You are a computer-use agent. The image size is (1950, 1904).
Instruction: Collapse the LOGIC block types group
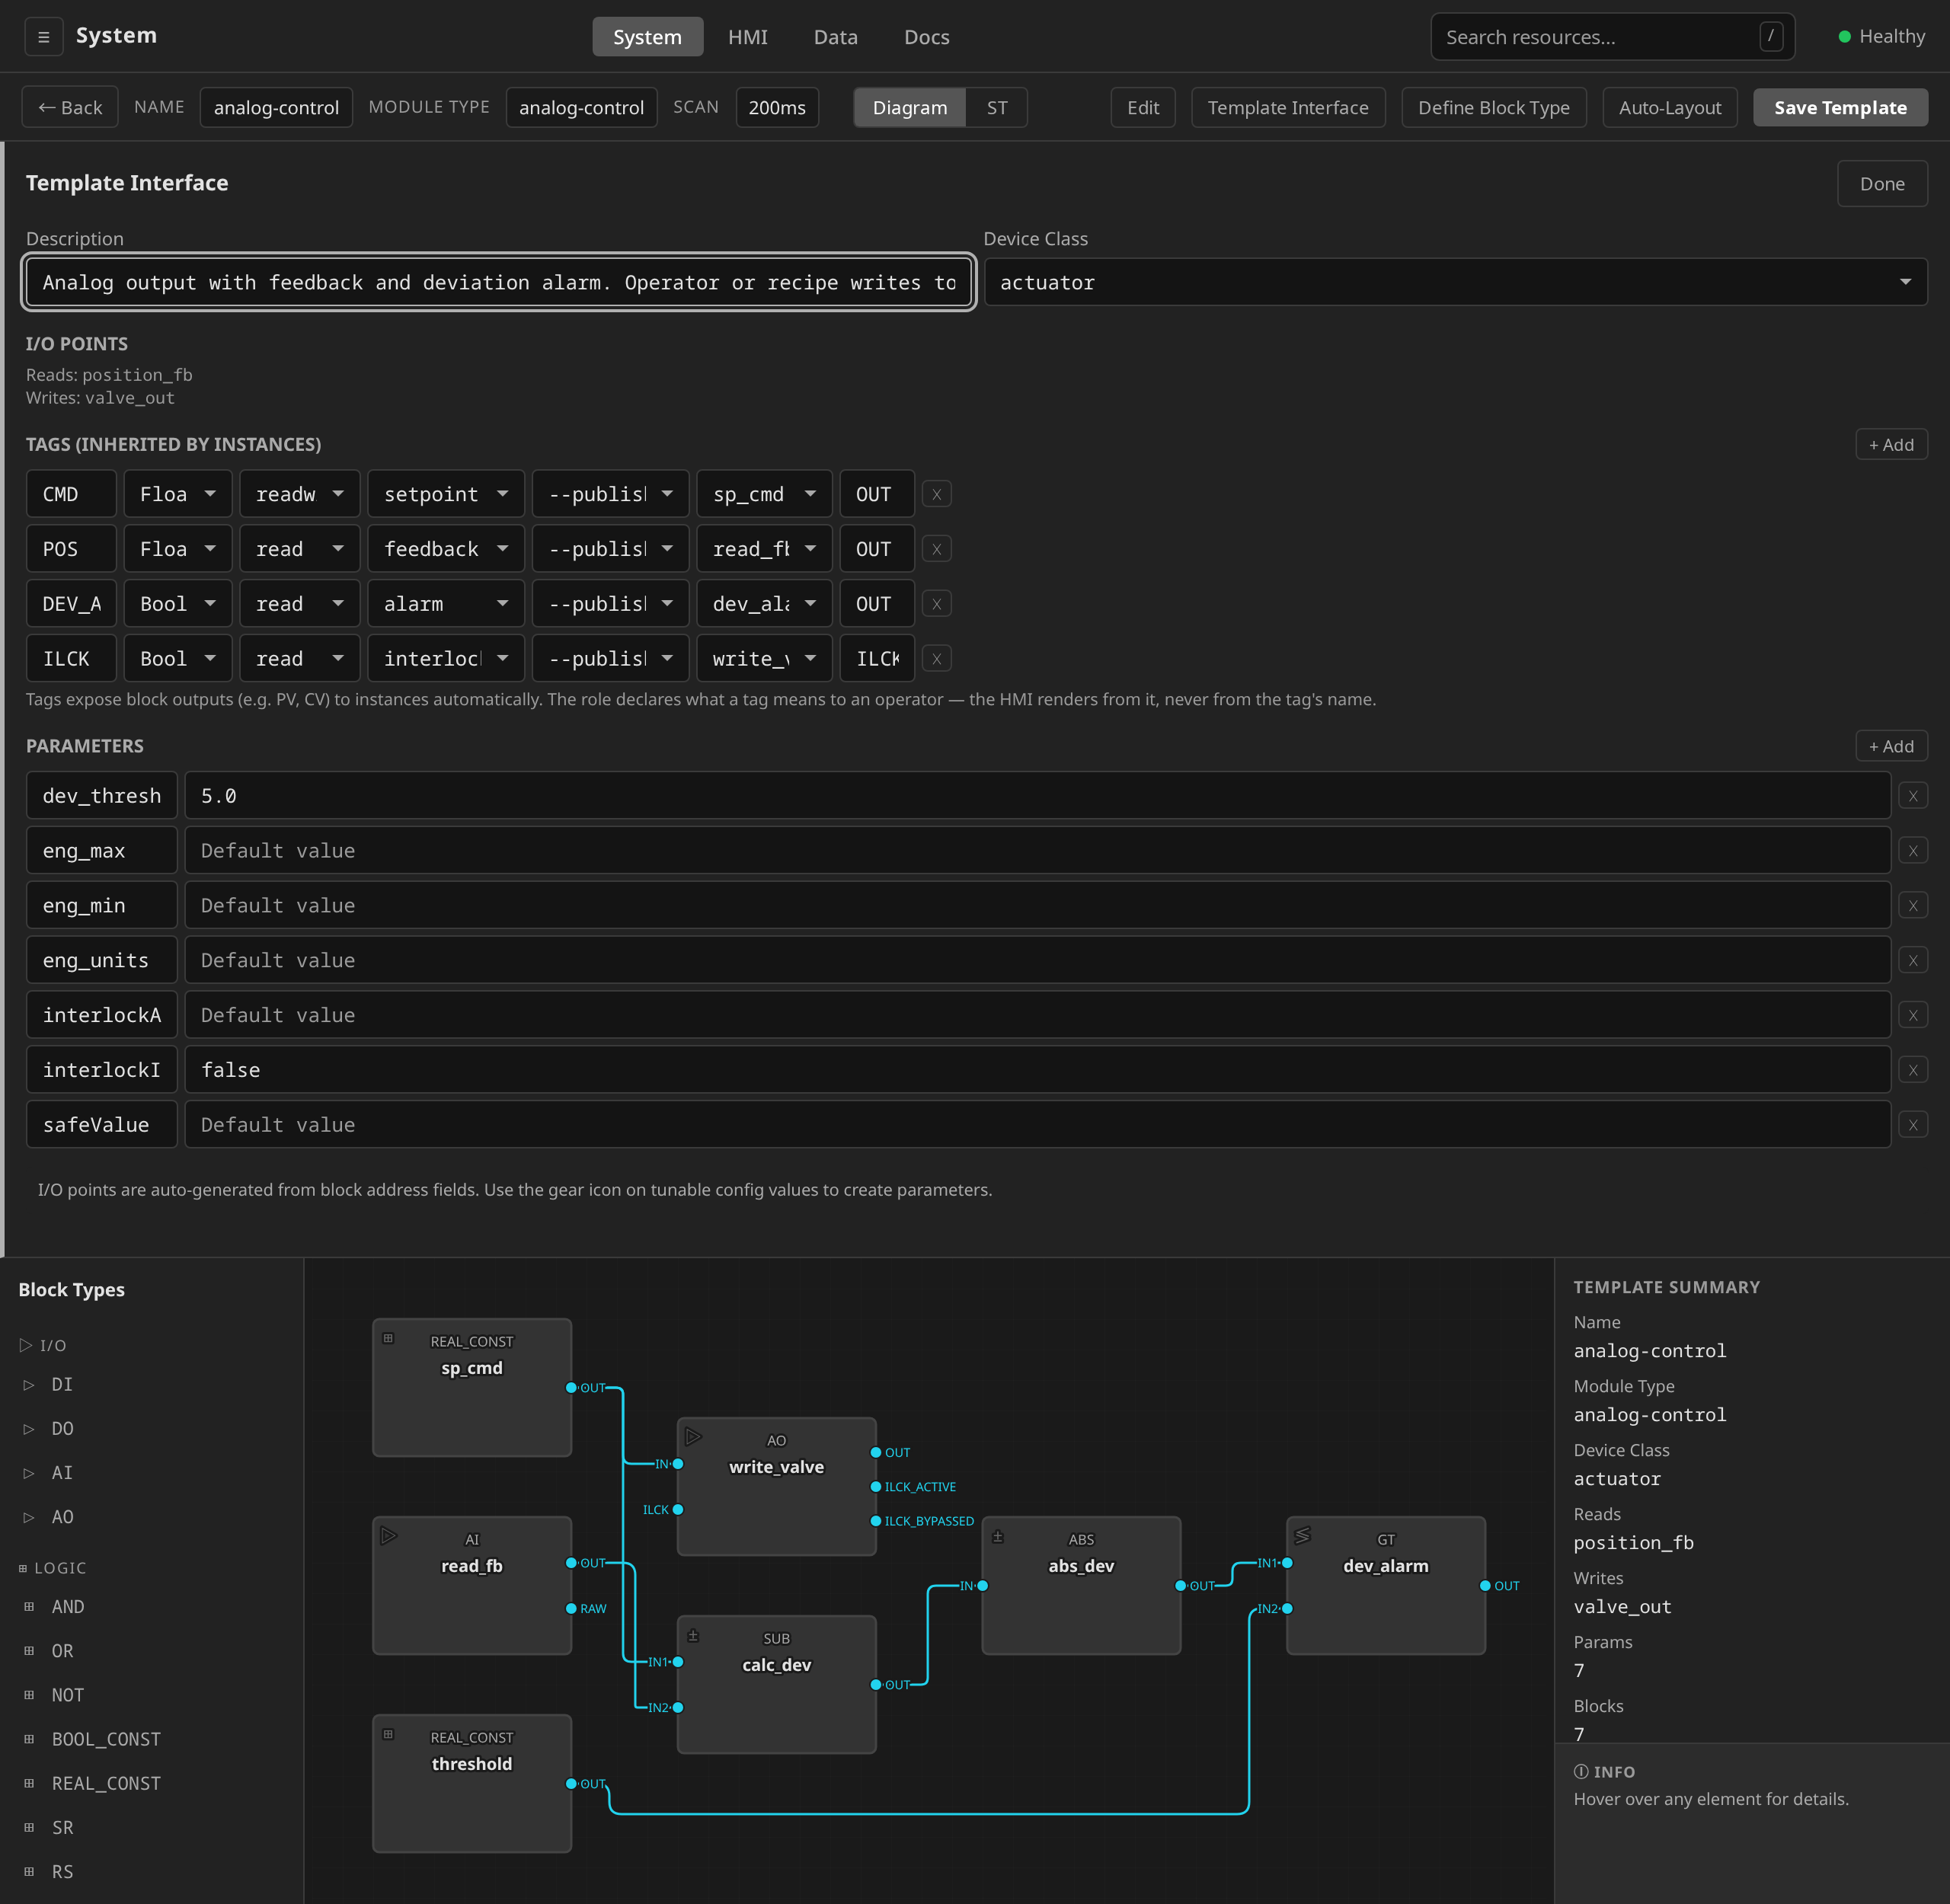click(x=52, y=1568)
